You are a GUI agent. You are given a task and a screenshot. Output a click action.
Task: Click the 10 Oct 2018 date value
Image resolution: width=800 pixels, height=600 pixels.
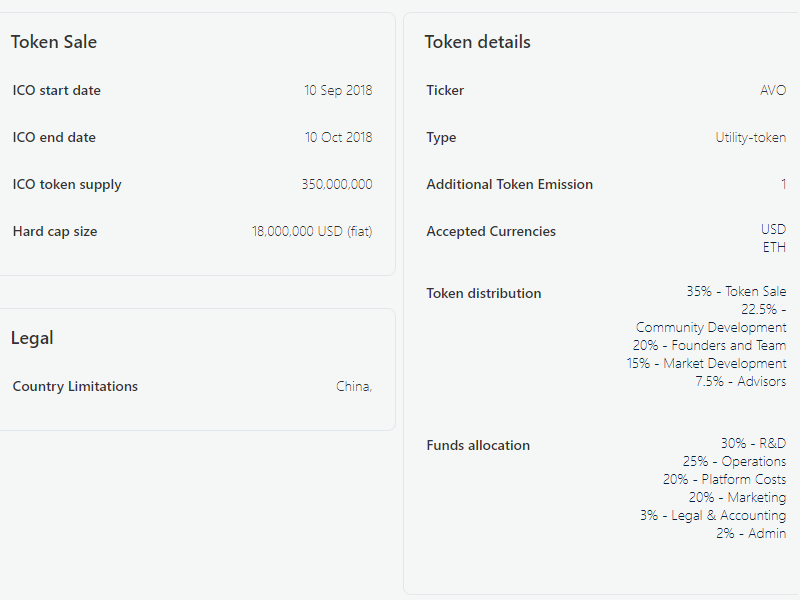point(338,137)
